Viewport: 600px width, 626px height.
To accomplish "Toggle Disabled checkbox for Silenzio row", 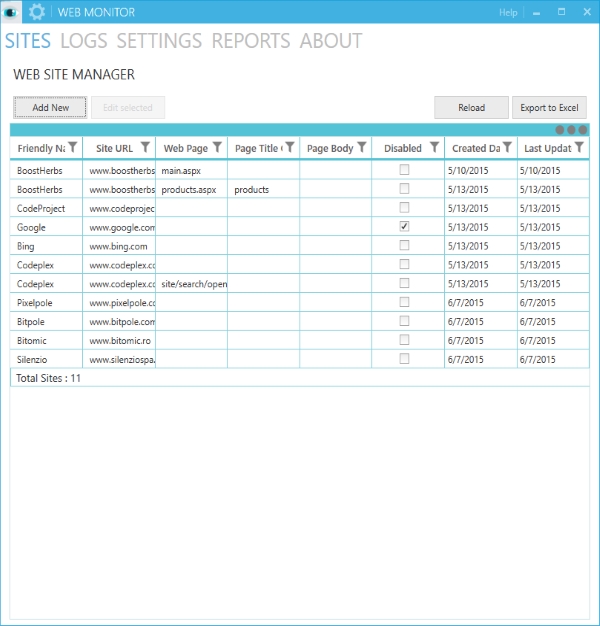I will pyautogui.click(x=404, y=359).
